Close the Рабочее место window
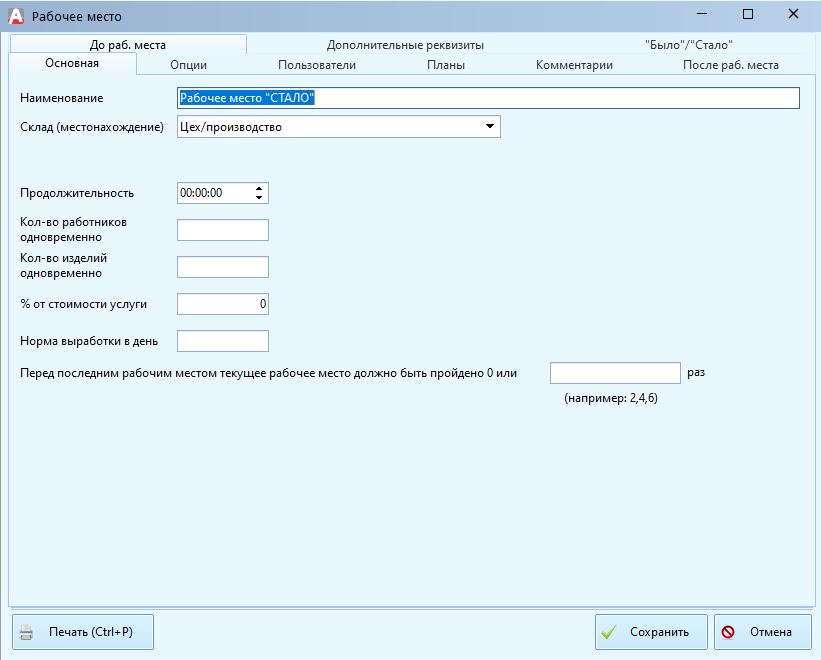This screenshot has width=821, height=660. coord(793,14)
